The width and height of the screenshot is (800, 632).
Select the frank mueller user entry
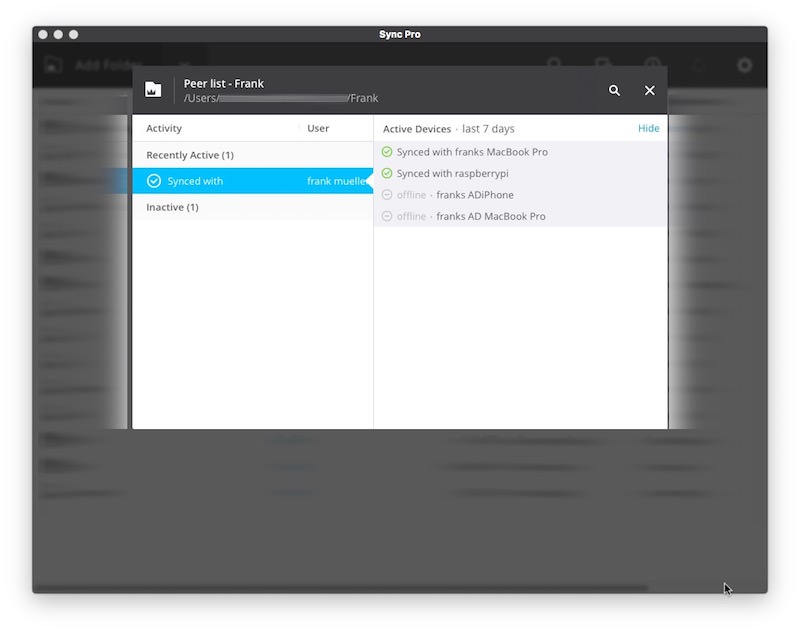coord(336,181)
